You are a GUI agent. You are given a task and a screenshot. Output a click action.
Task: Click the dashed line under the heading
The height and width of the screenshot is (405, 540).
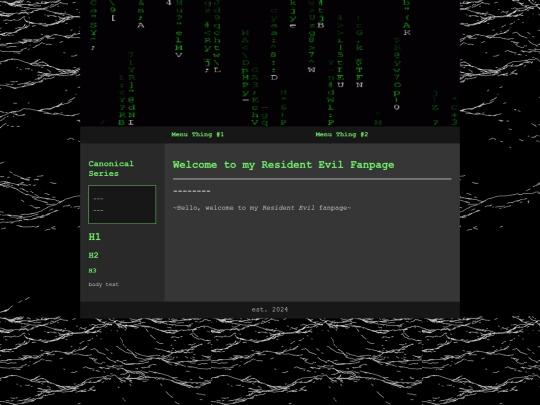pyautogui.click(x=191, y=191)
